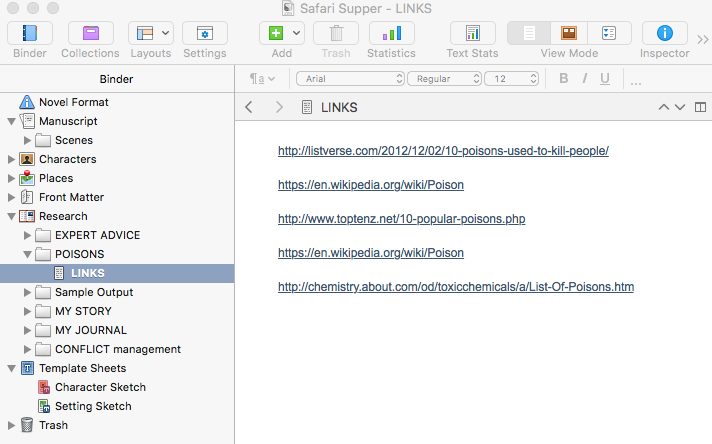Image resolution: width=712 pixels, height=444 pixels.
Task: Open the Collections panel
Action: tap(91, 33)
